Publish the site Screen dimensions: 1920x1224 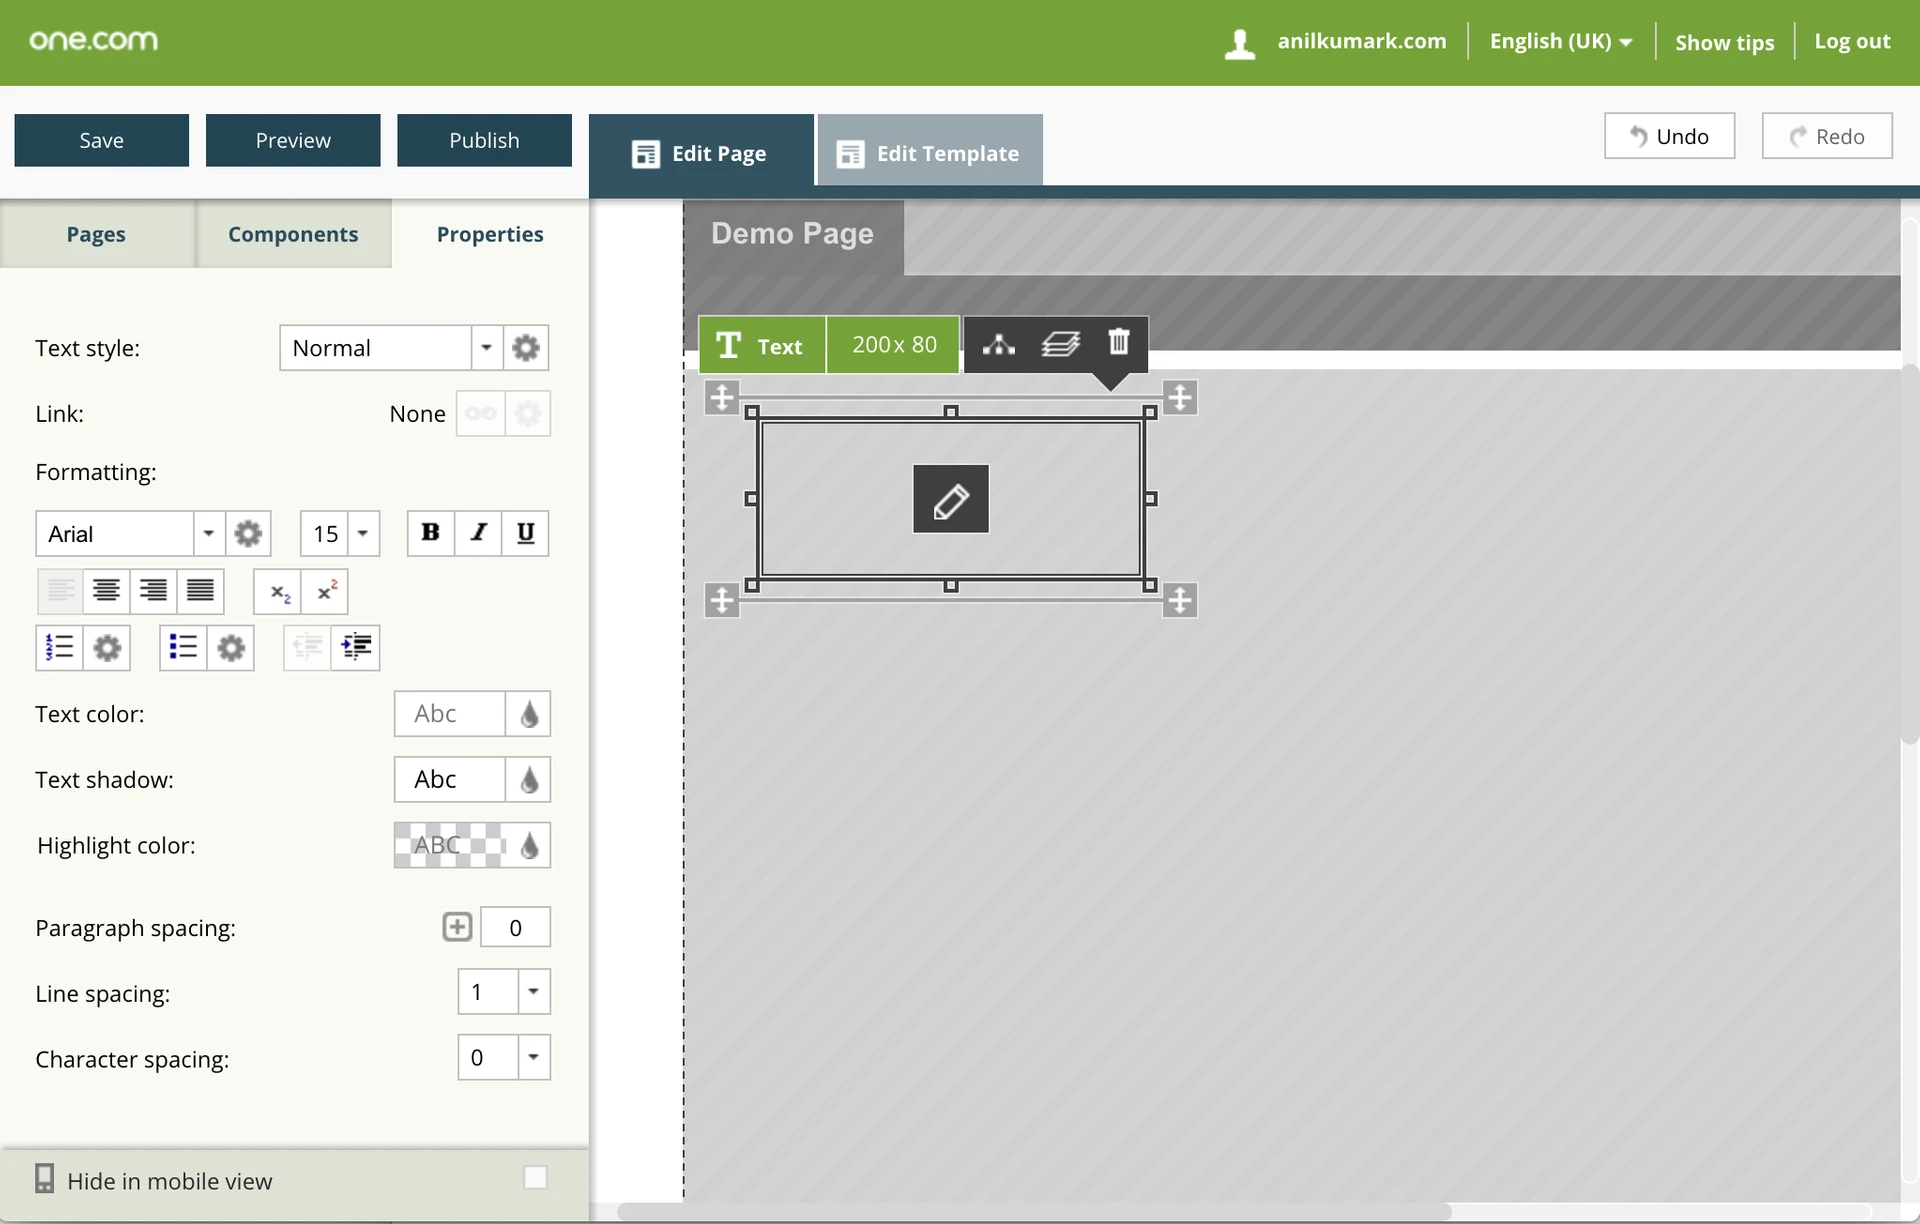click(x=484, y=140)
